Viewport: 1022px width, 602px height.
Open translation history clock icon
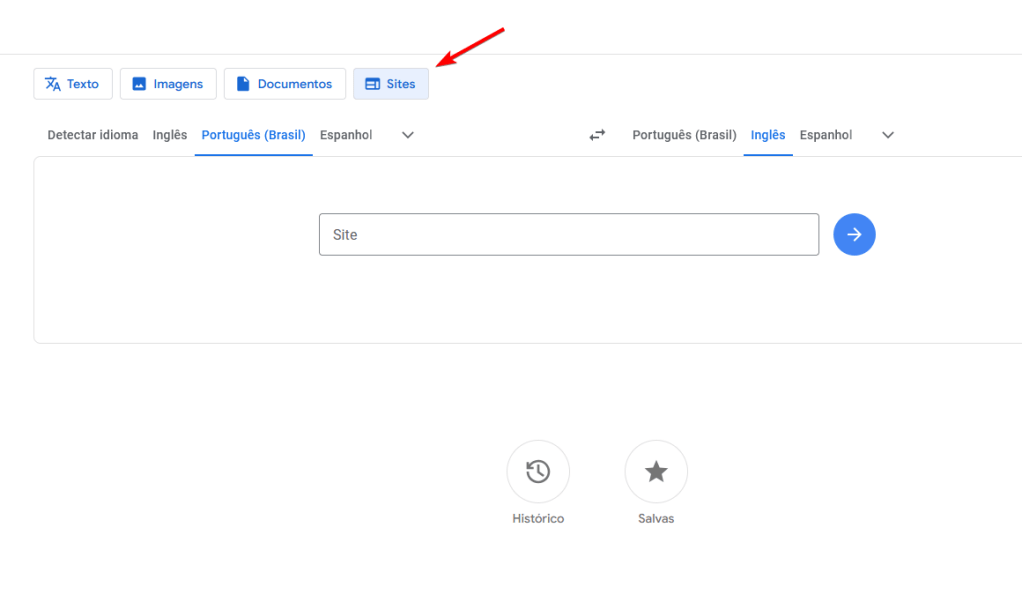538,471
